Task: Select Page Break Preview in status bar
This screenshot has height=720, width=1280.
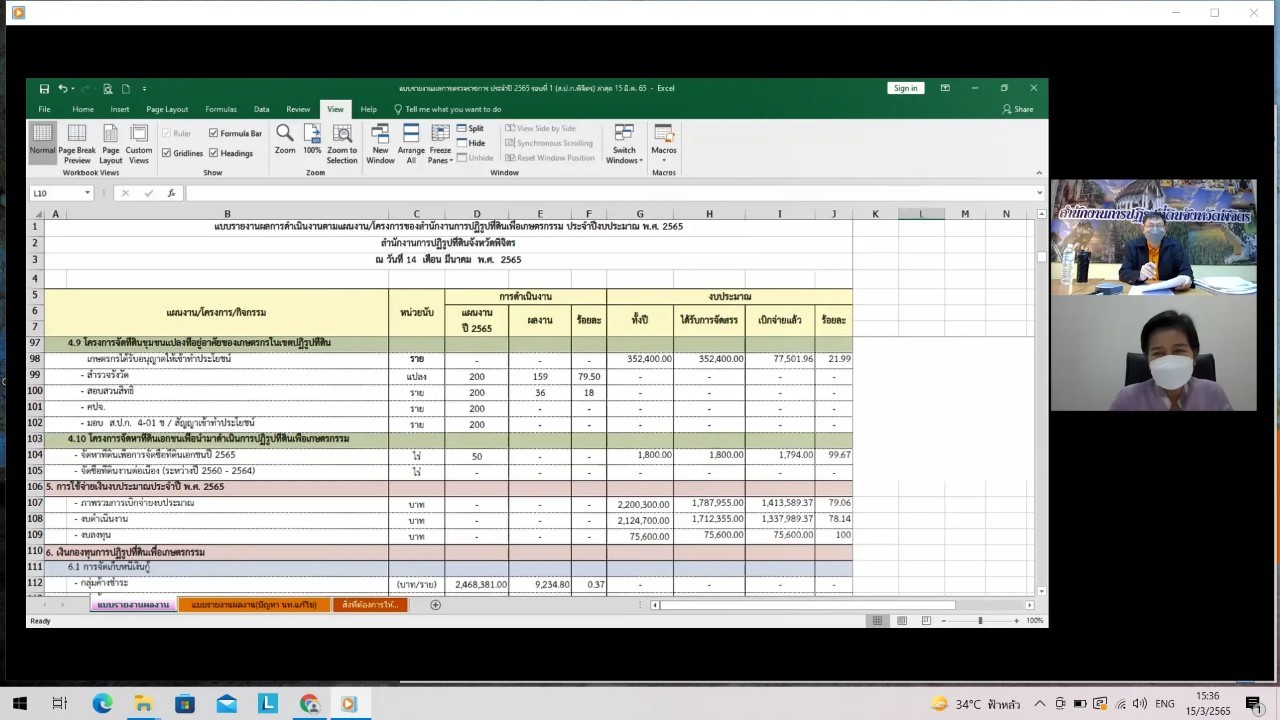Action: point(925,621)
